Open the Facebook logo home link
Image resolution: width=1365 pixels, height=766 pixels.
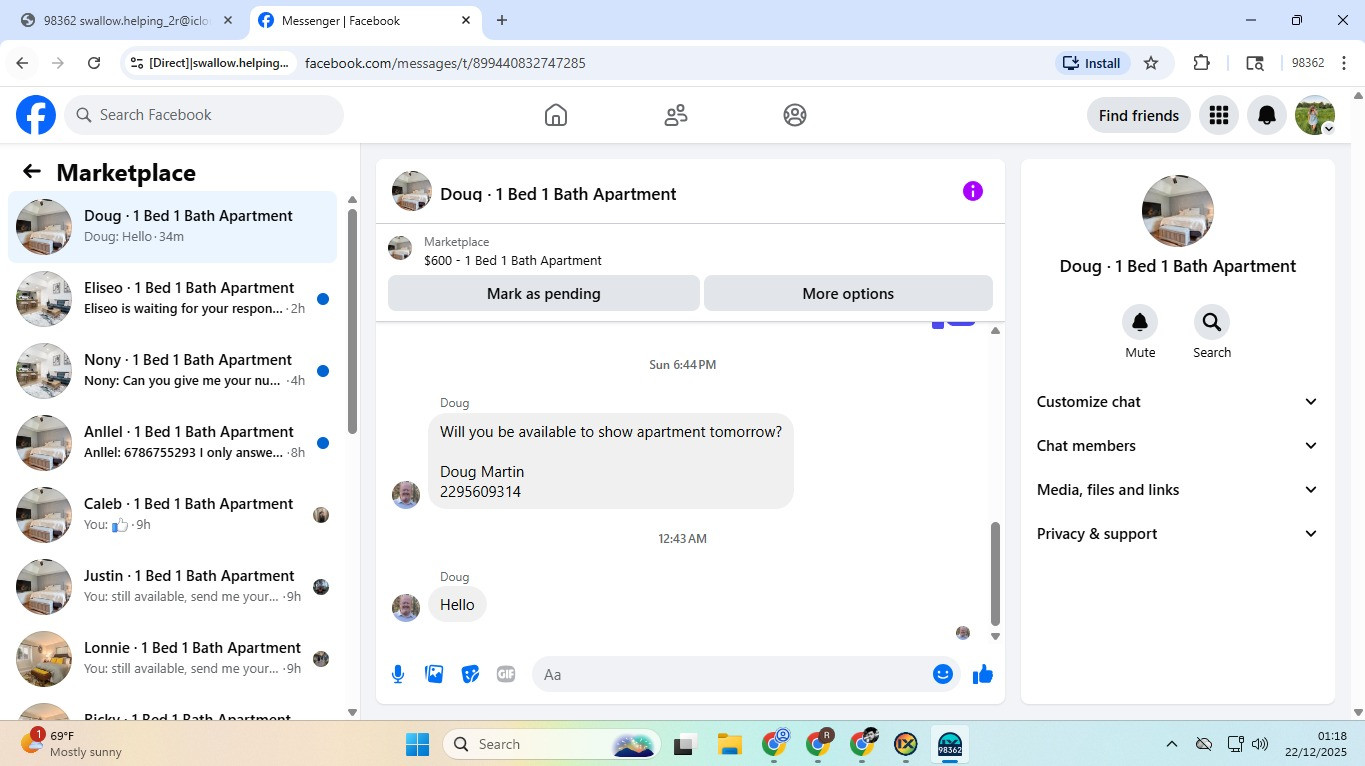[x=36, y=115]
